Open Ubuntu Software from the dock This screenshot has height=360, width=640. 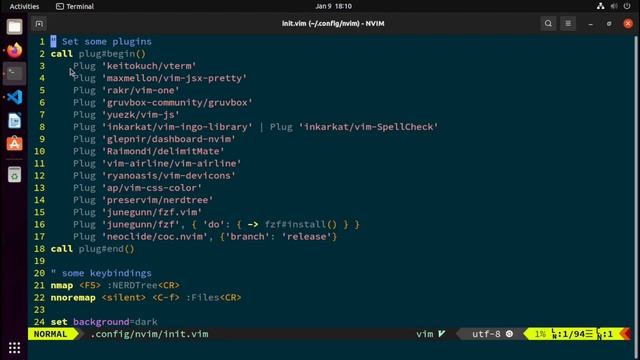click(x=14, y=144)
